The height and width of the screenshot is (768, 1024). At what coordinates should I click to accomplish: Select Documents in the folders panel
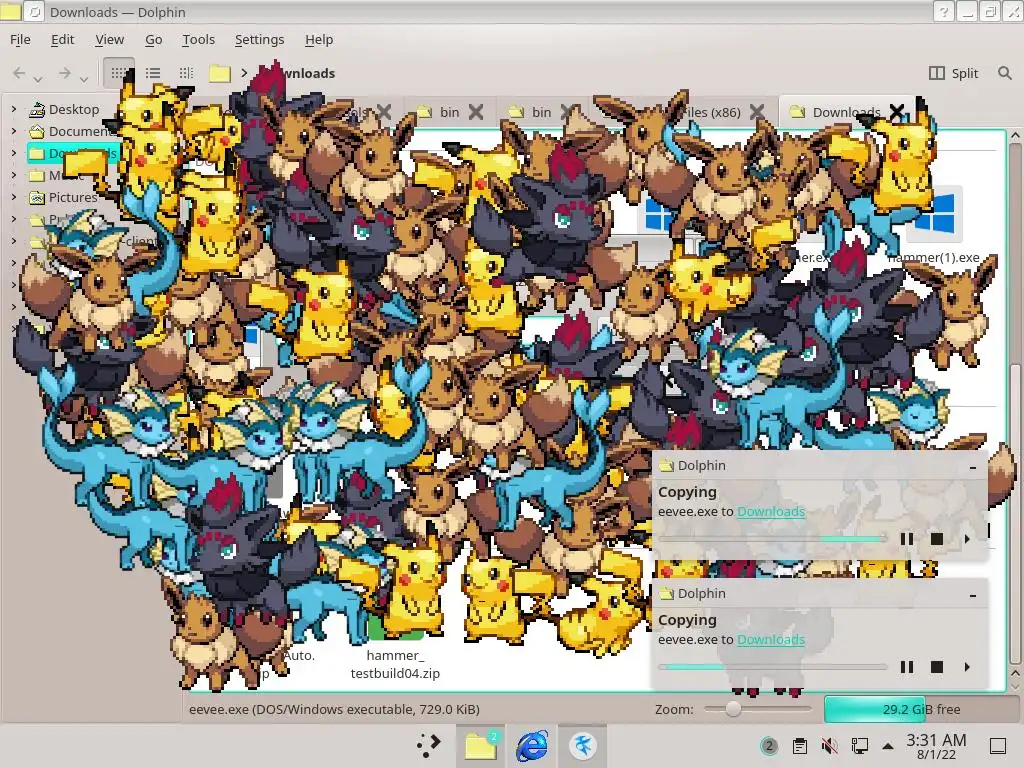[x=70, y=131]
